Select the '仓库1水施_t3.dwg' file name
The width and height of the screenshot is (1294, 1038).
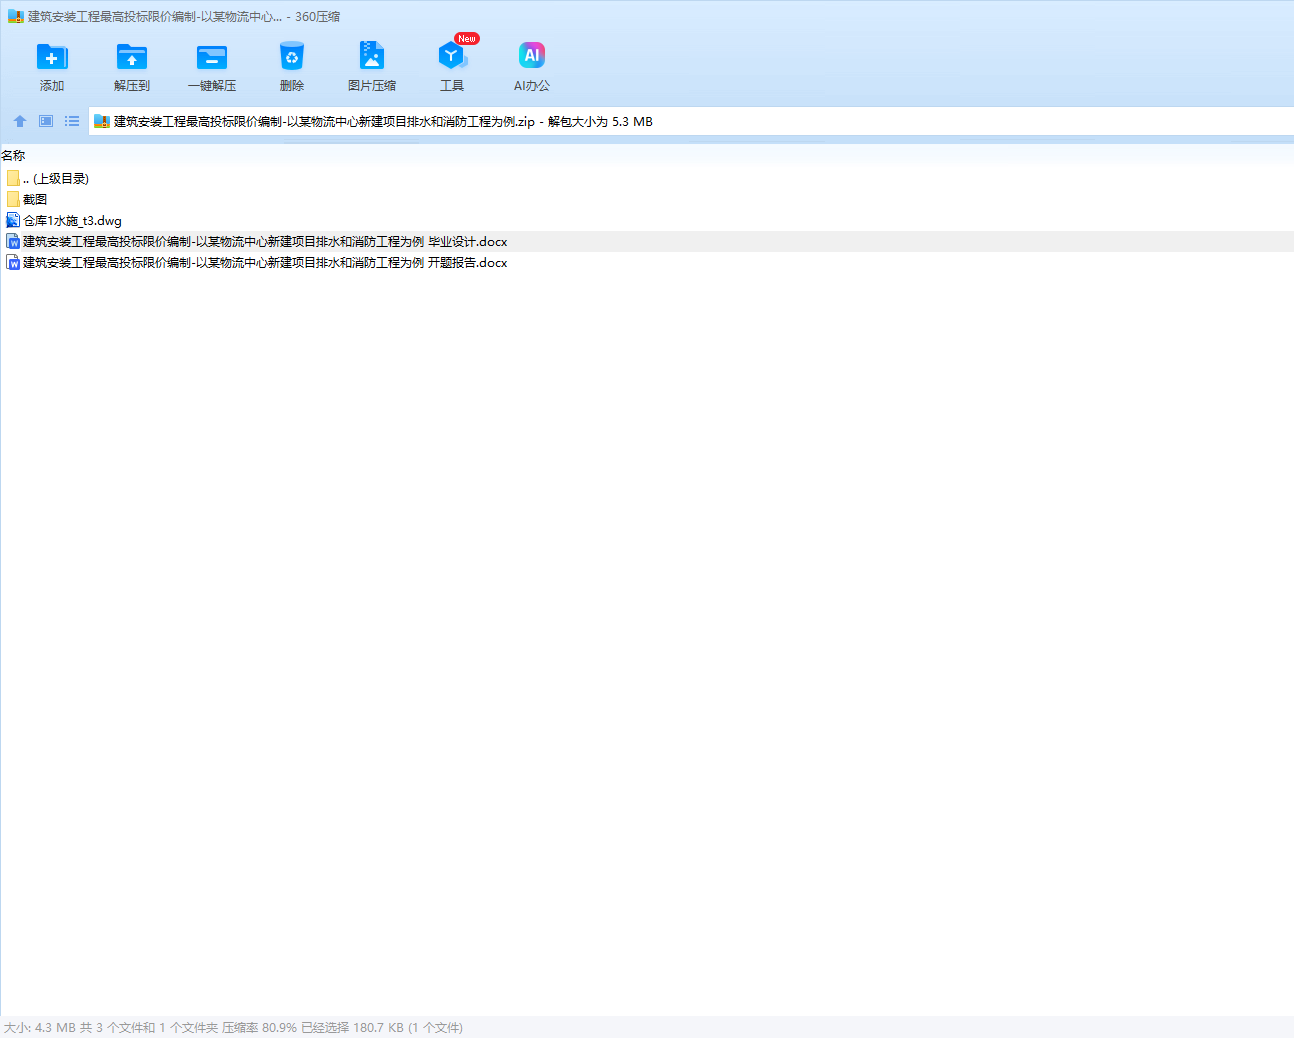[73, 221]
